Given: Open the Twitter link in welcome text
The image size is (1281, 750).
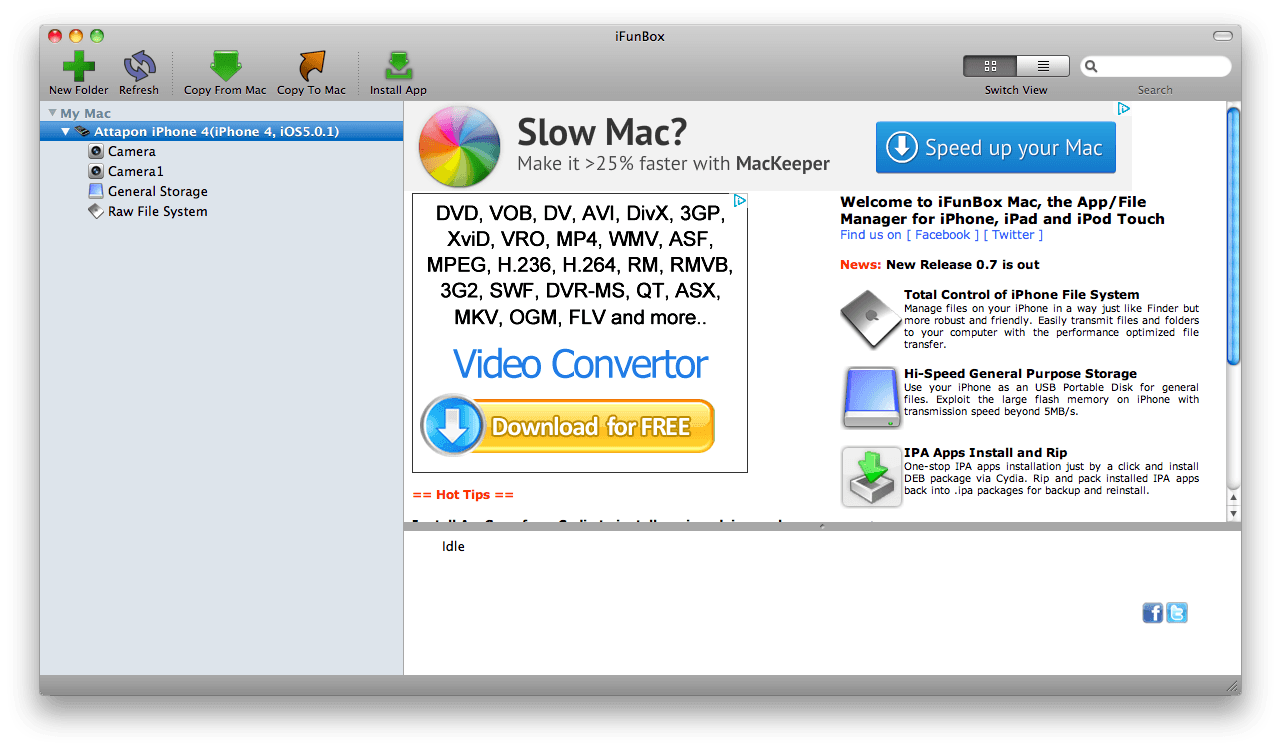Looking at the screenshot, I should coord(1013,235).
